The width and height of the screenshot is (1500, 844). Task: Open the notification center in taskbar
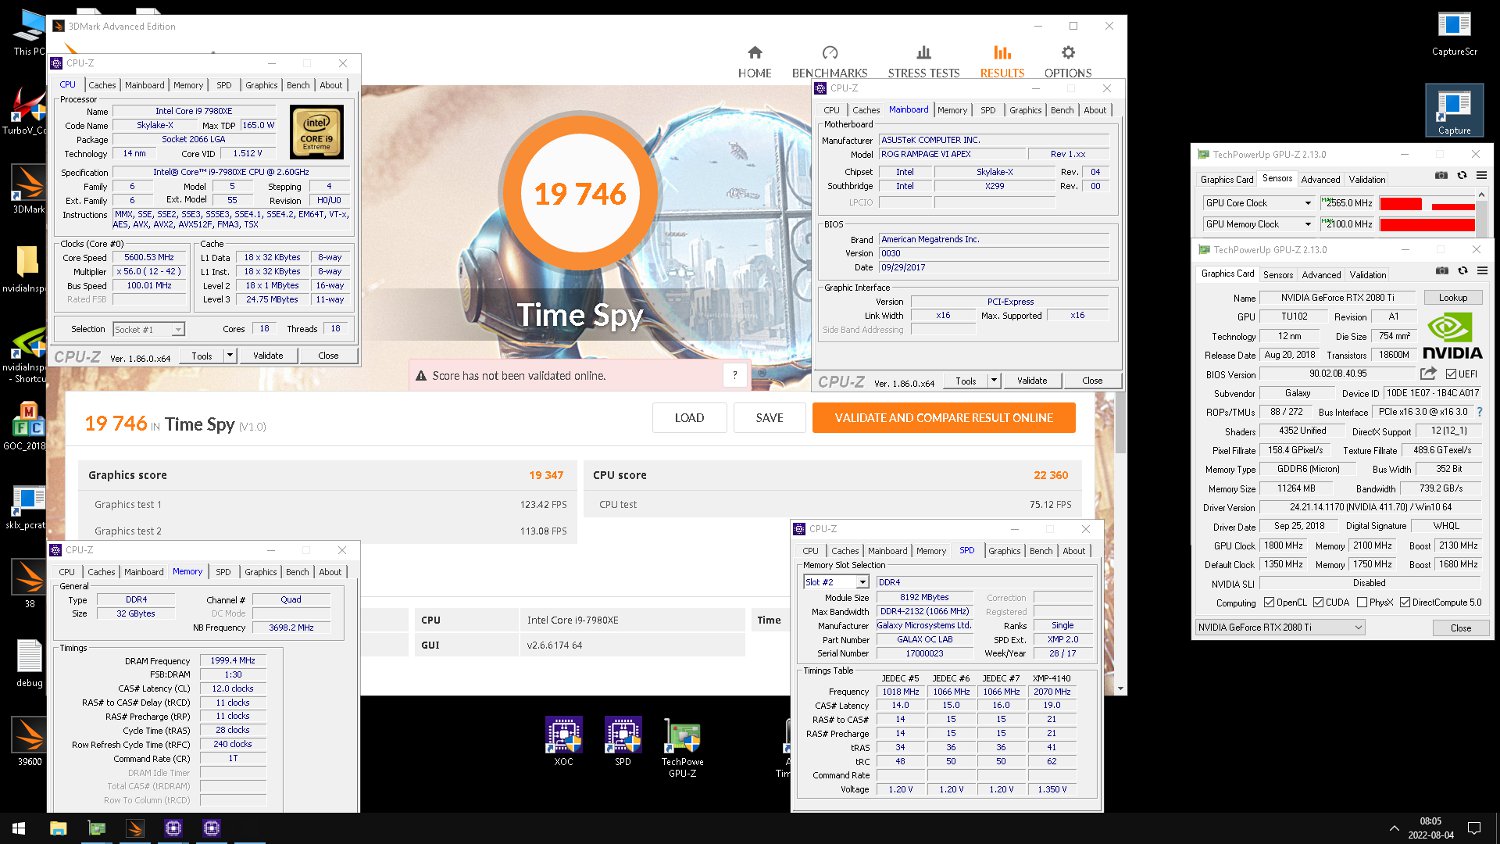point(1474,828)
